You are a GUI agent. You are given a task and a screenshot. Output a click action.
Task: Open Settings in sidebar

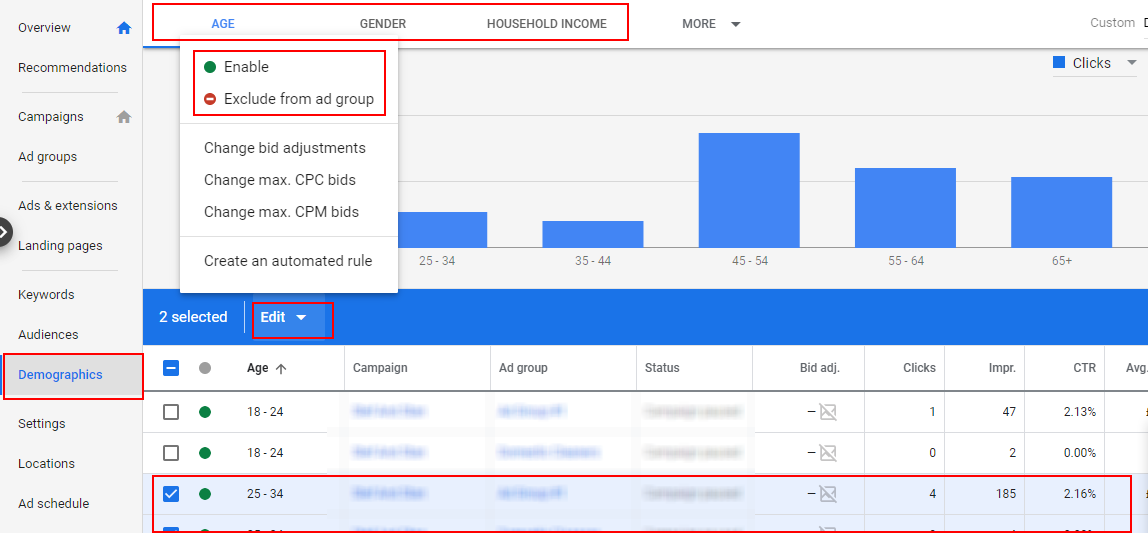pos(42,424)
